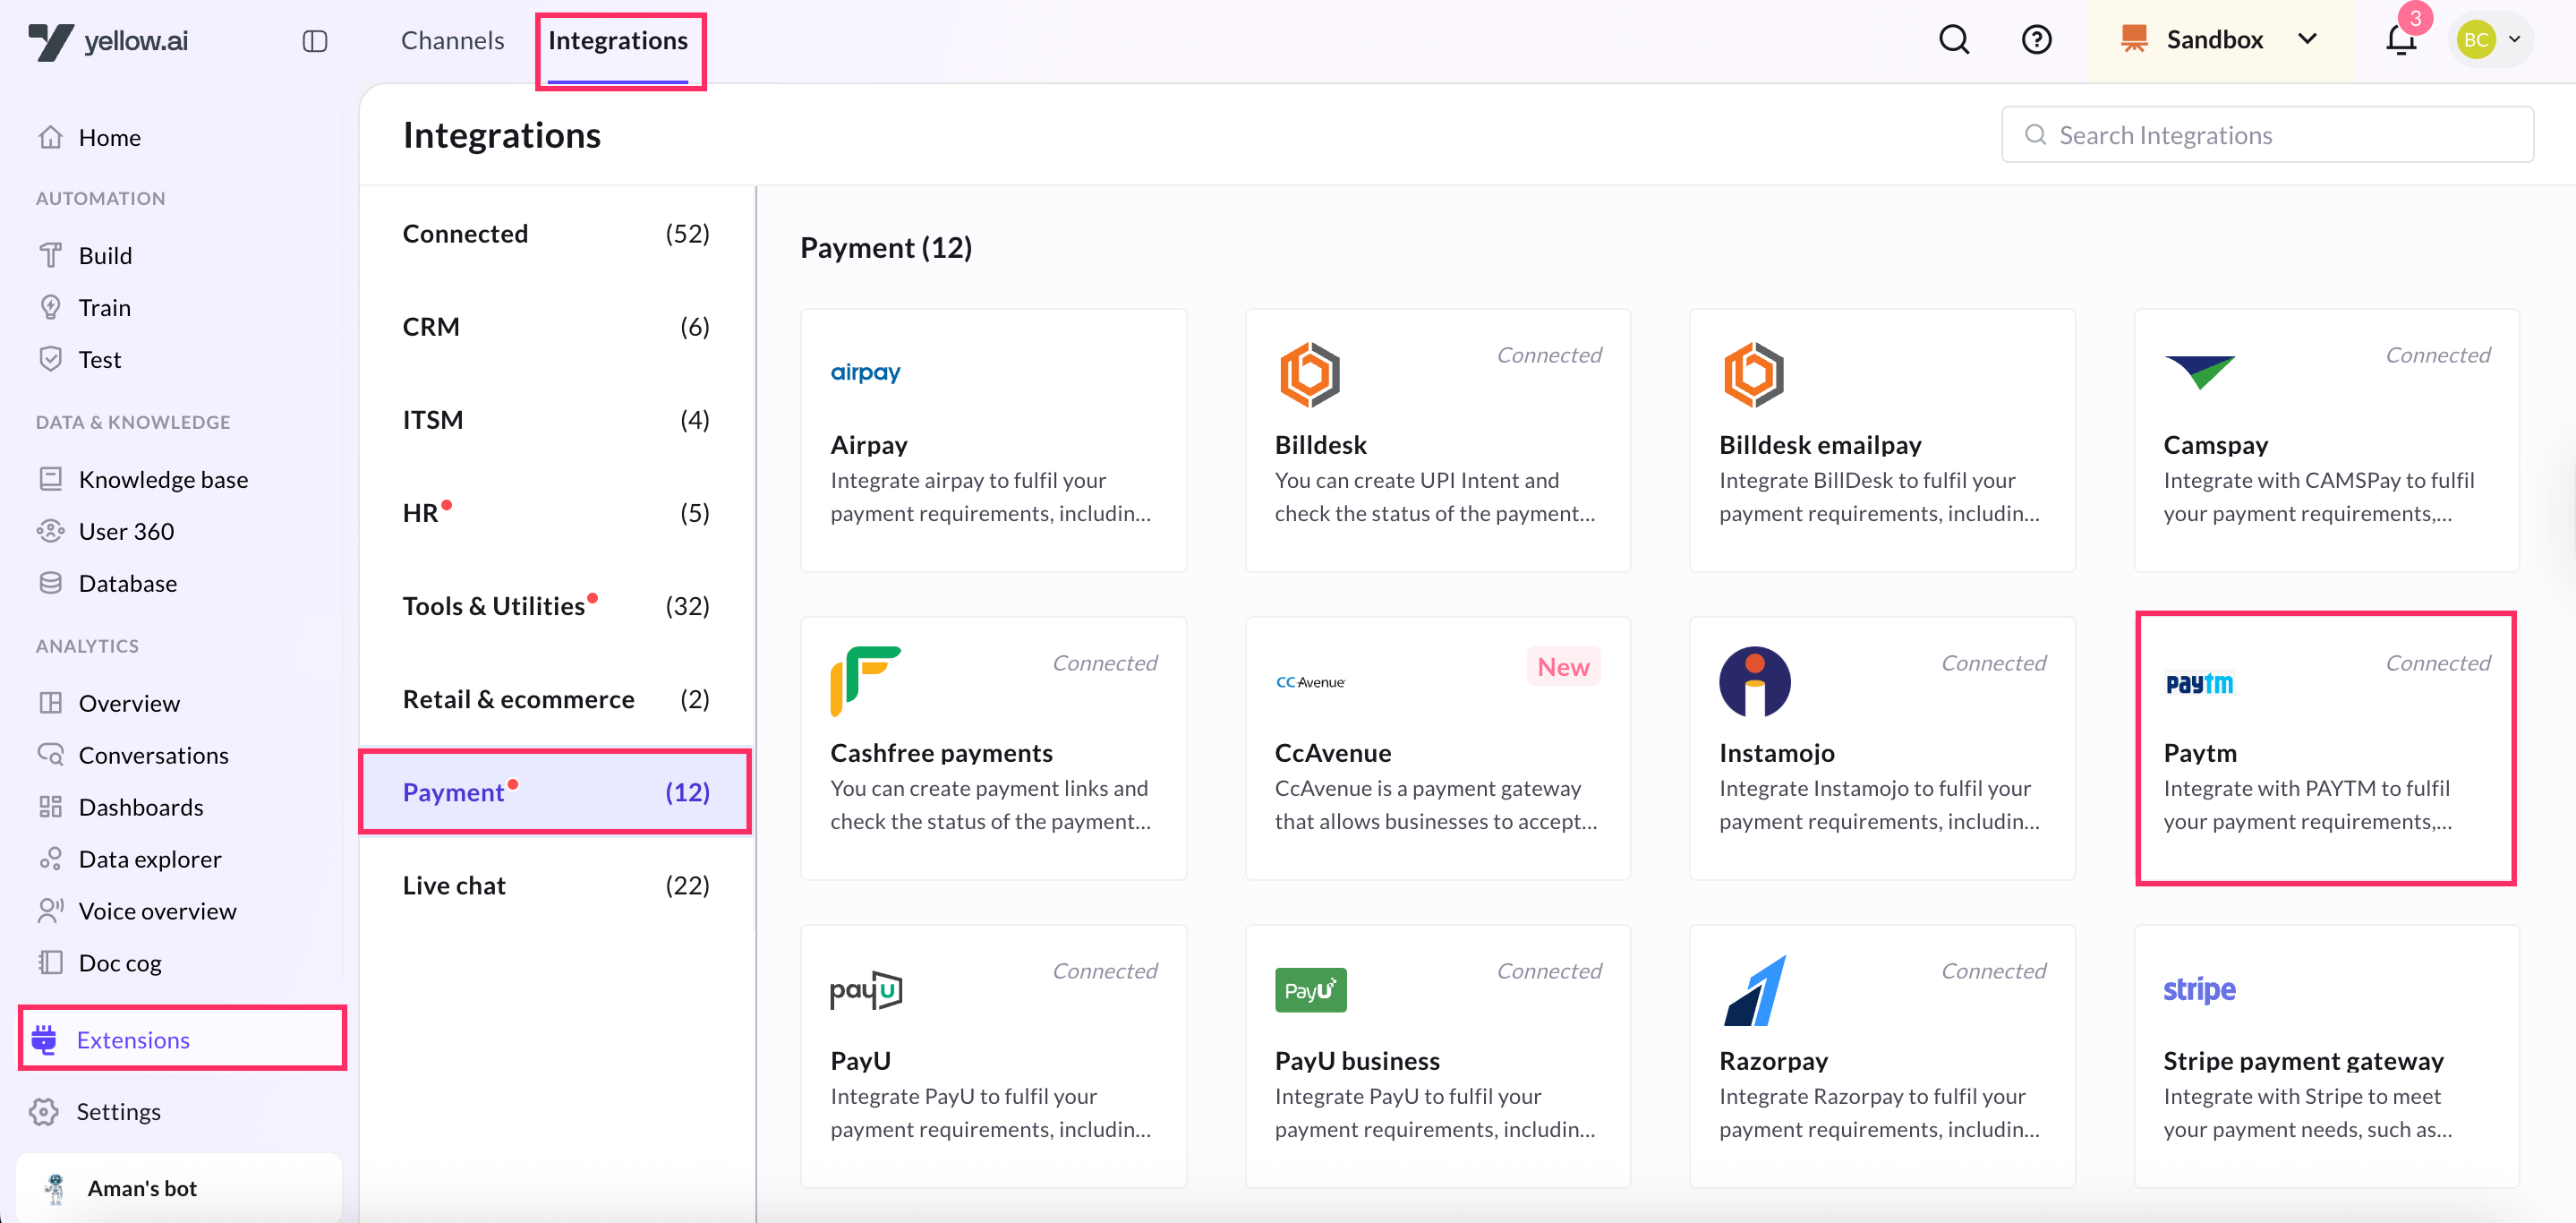Click the CCAvenue logo
Image resolution: width=2576 pixels, height=1223 pixels.
[1310, 682]
